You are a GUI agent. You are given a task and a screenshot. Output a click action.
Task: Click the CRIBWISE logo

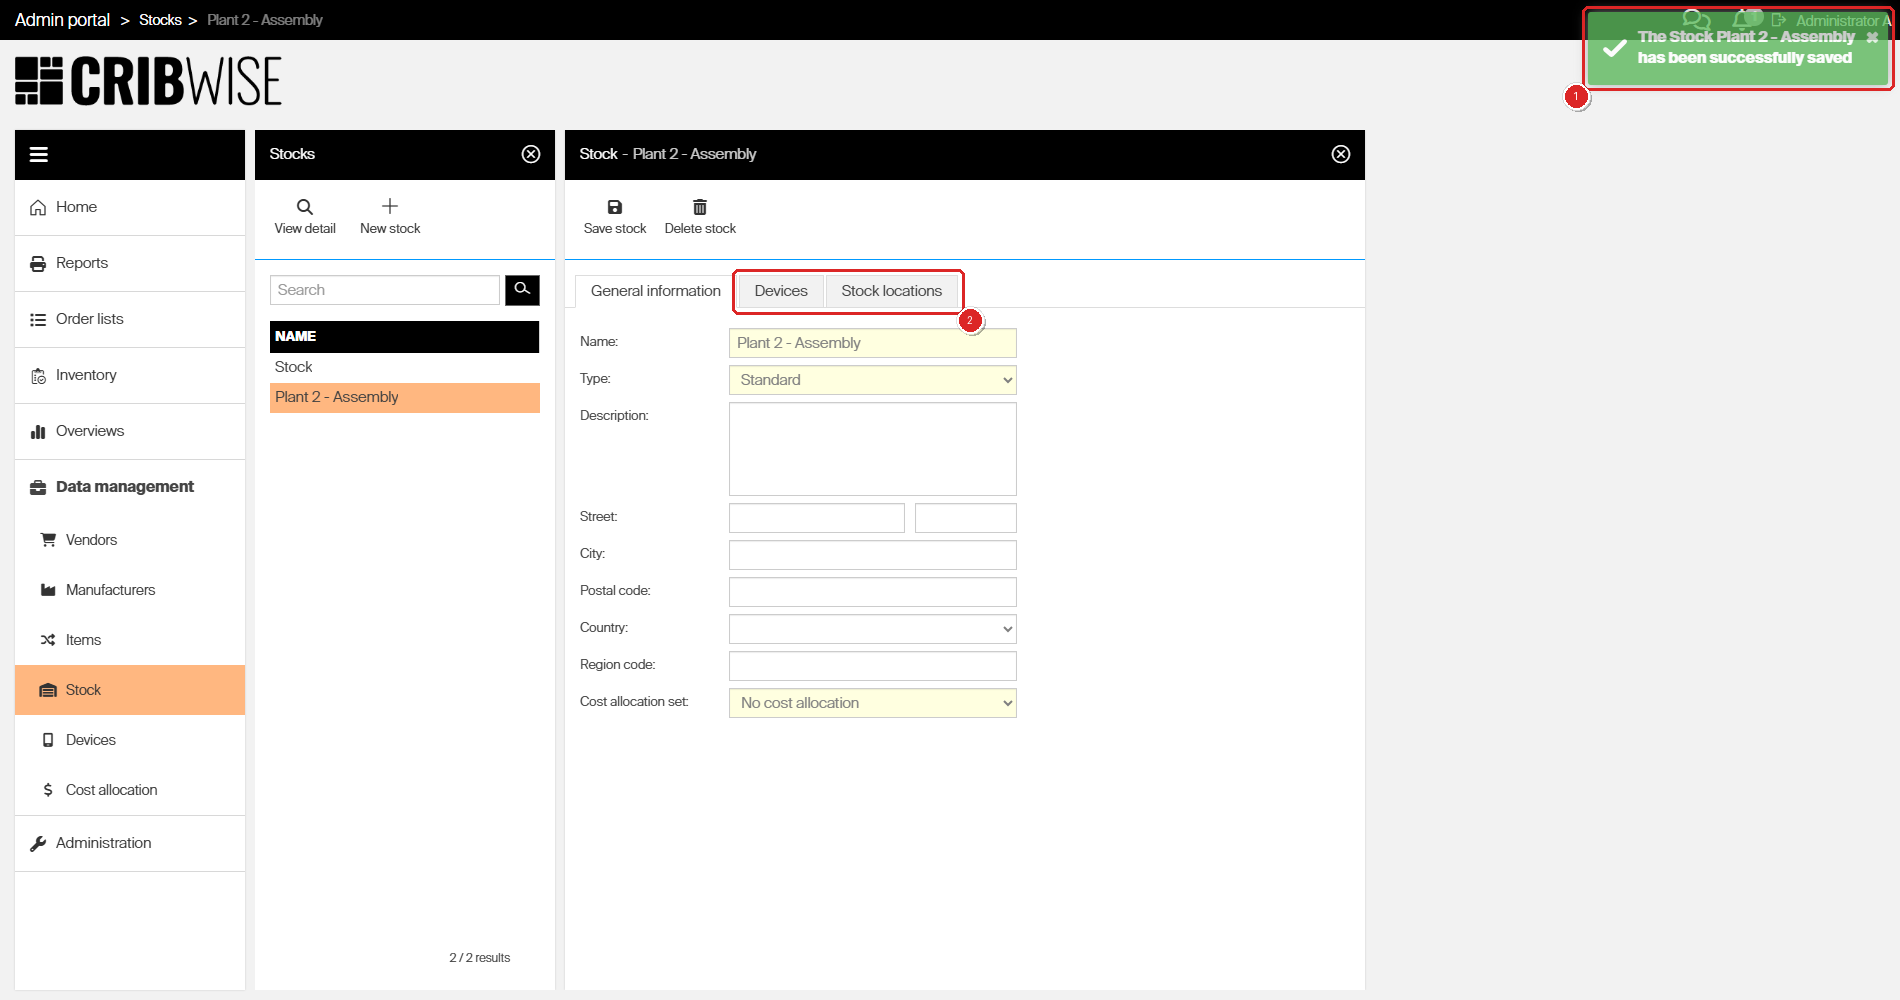pyautogui.click(x=148, y=81)
